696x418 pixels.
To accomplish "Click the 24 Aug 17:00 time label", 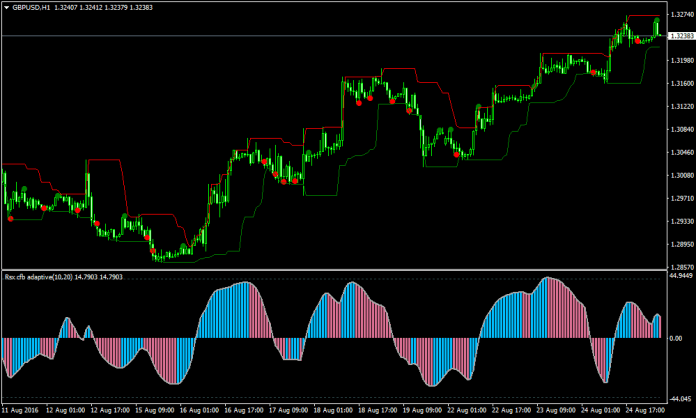I will pyautogui.click(x=638, y=410).
